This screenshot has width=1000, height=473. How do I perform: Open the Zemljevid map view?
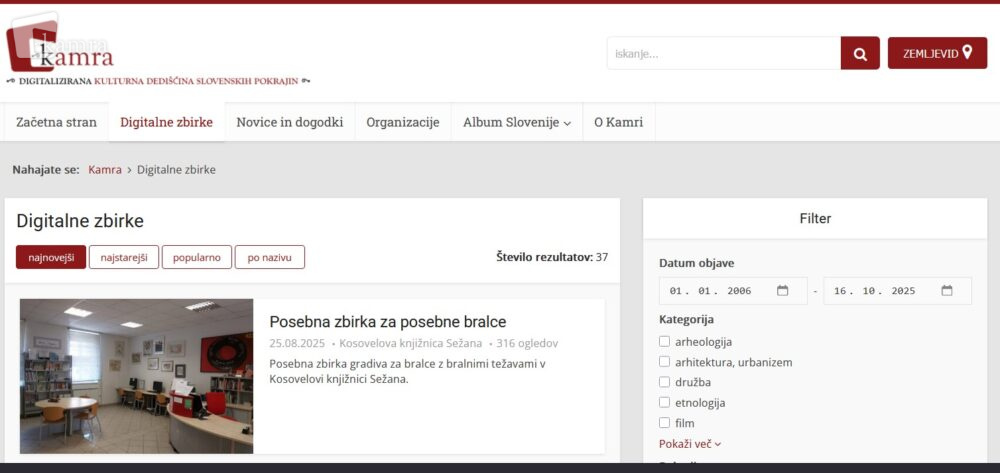[937, 53]
